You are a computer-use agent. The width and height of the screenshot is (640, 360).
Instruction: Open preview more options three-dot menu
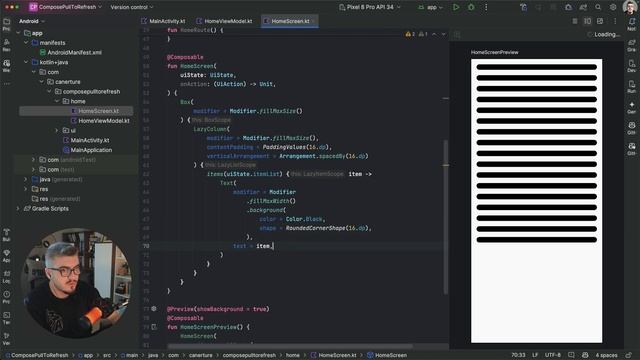point(615,21)
